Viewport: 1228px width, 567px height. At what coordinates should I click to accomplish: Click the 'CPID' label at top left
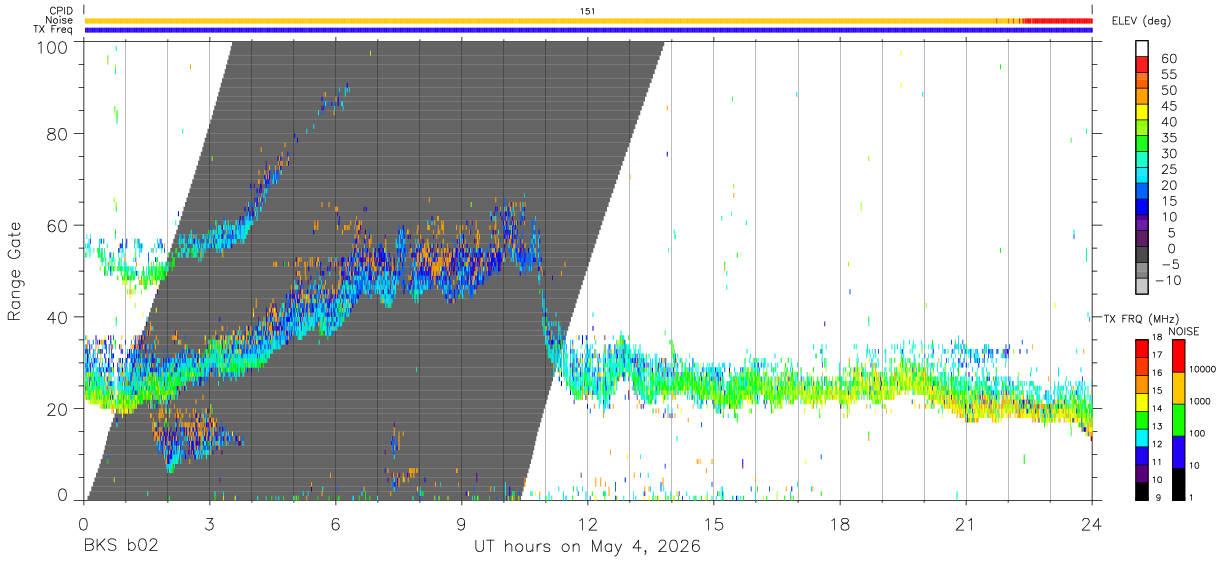61,11
